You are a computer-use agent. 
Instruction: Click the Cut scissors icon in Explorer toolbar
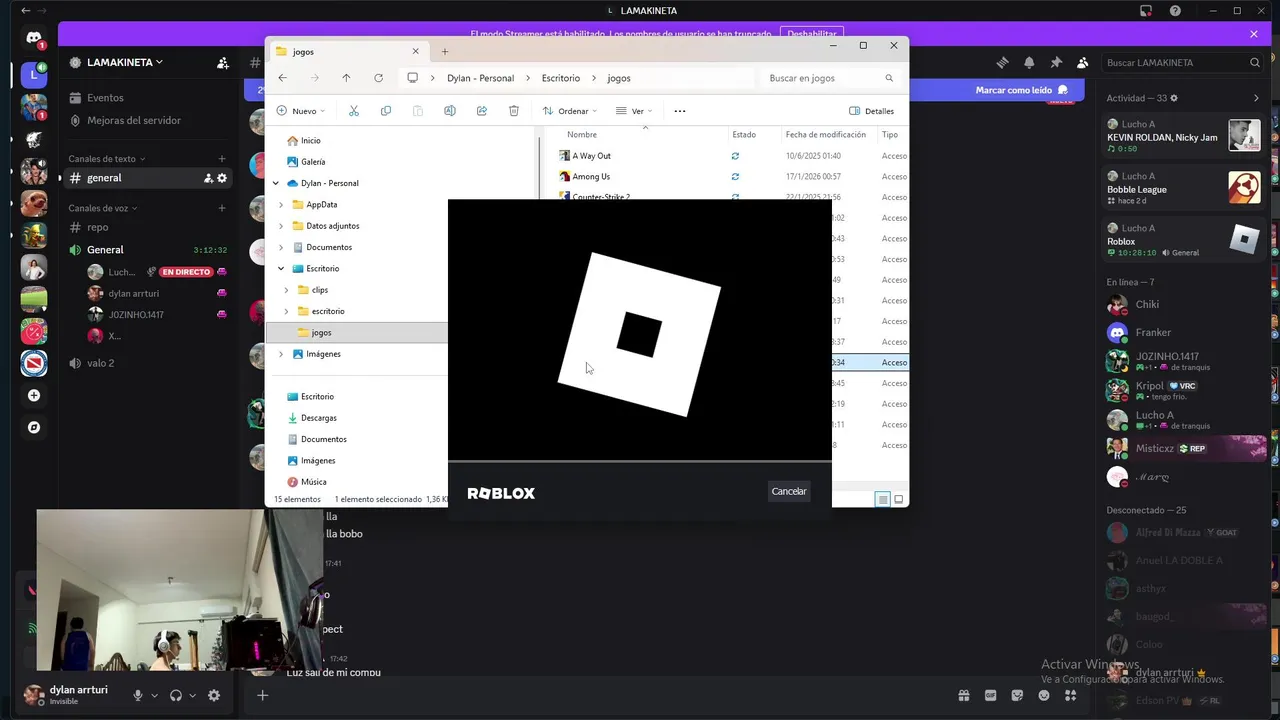[354, 111]
